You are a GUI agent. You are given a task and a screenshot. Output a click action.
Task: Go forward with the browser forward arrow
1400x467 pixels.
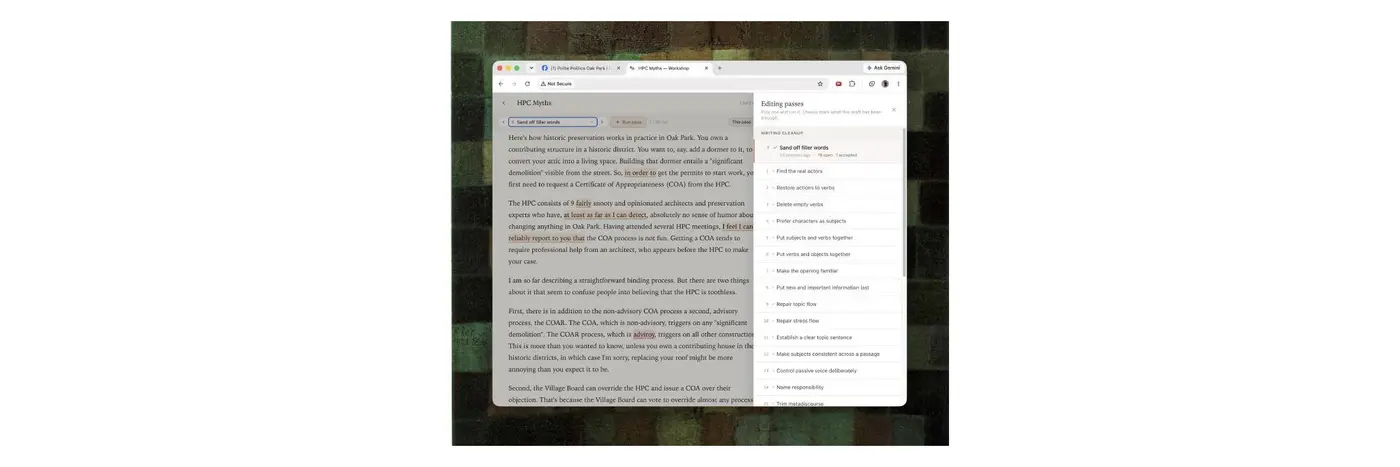tap(513, 84)
